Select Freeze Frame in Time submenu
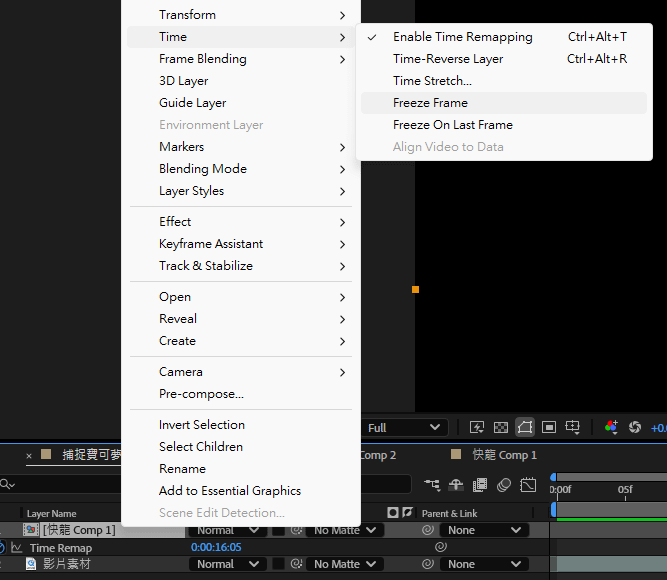Image resolution: width=667 pixels, height=580 pixels. [x=430, y=103]
